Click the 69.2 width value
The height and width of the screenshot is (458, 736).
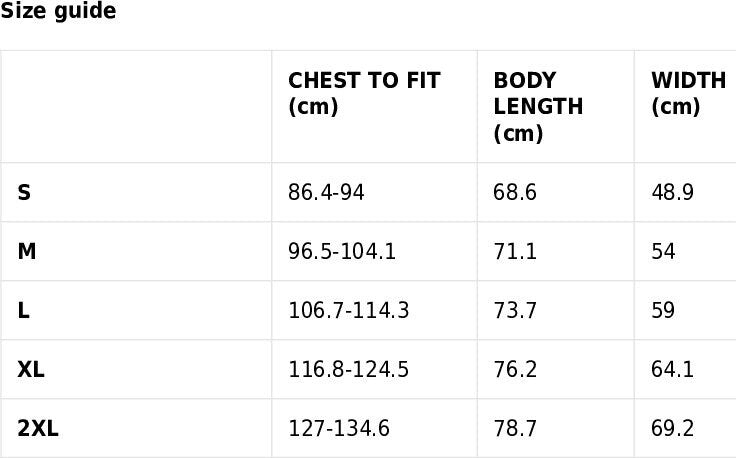[672, 429]
